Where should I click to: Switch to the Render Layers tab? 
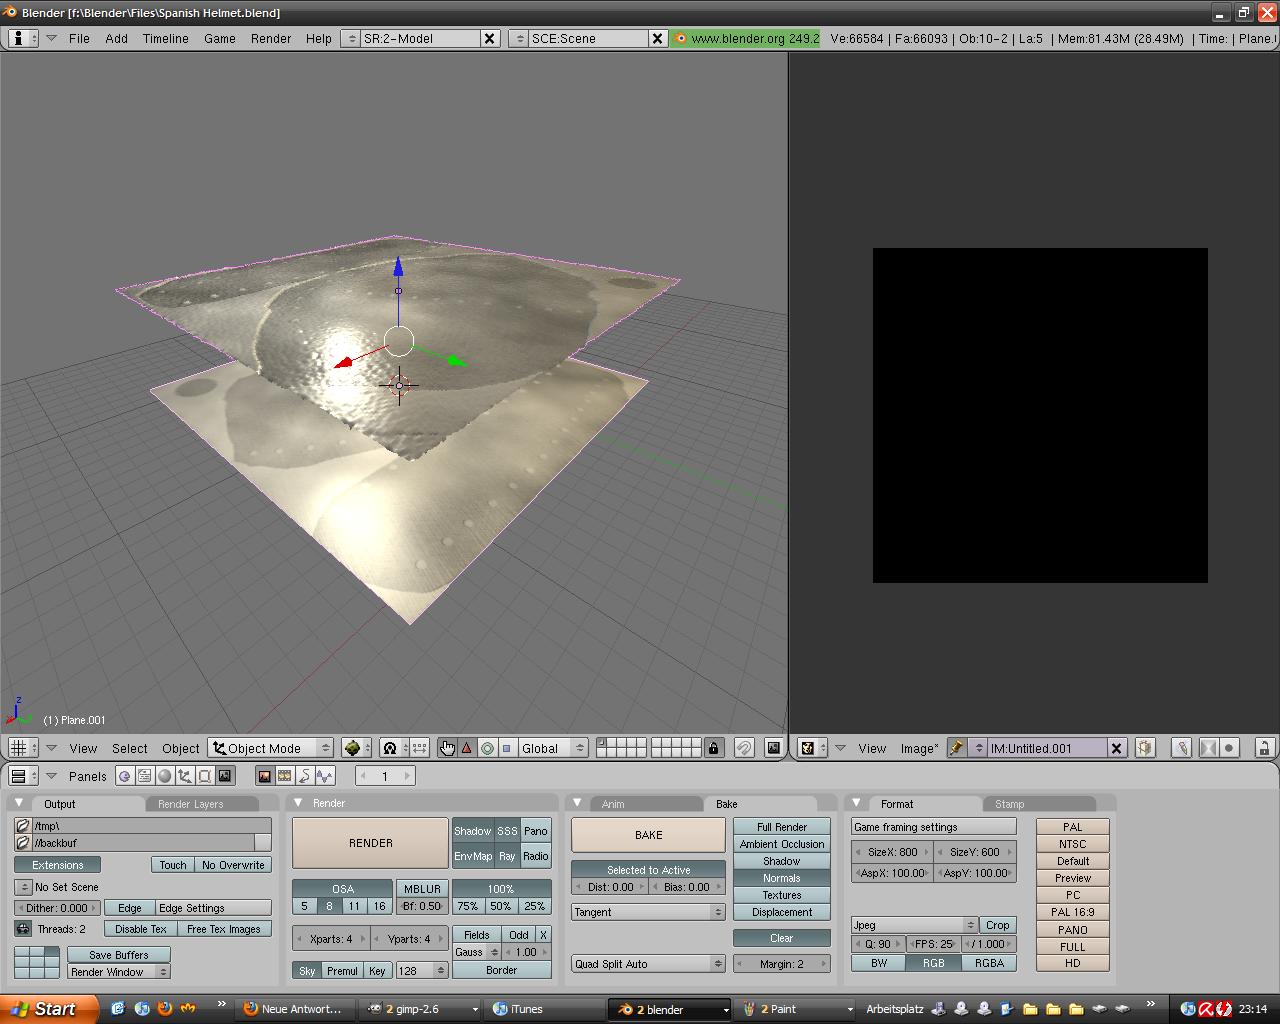coord(191,804)
